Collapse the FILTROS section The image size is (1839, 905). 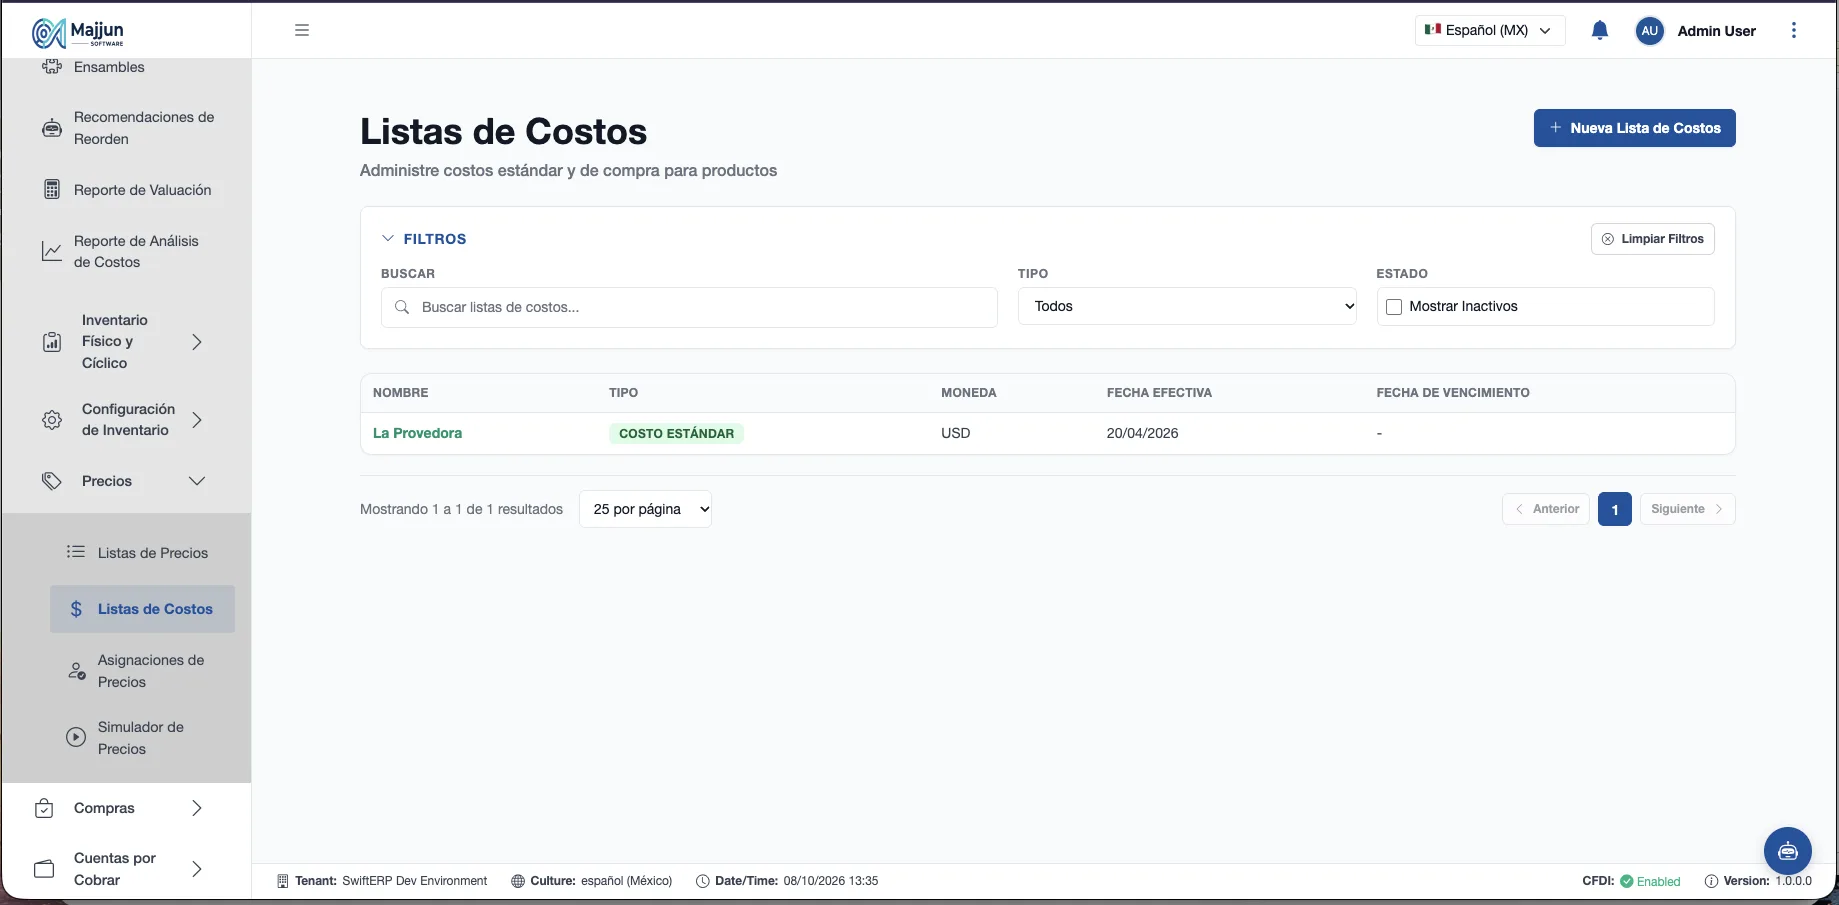tap(424, 239)
